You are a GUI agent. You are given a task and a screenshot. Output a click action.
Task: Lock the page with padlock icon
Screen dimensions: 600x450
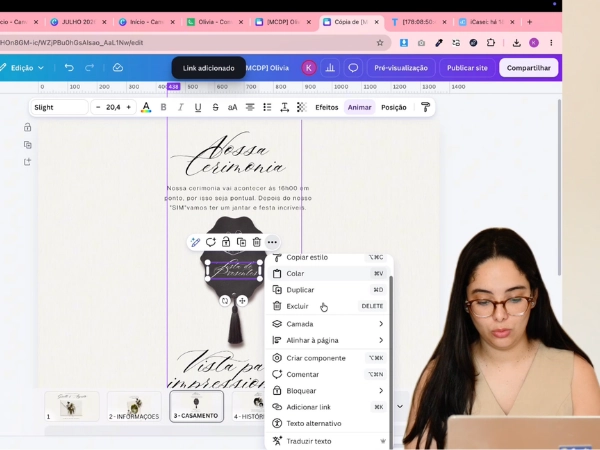coord(28,127)
